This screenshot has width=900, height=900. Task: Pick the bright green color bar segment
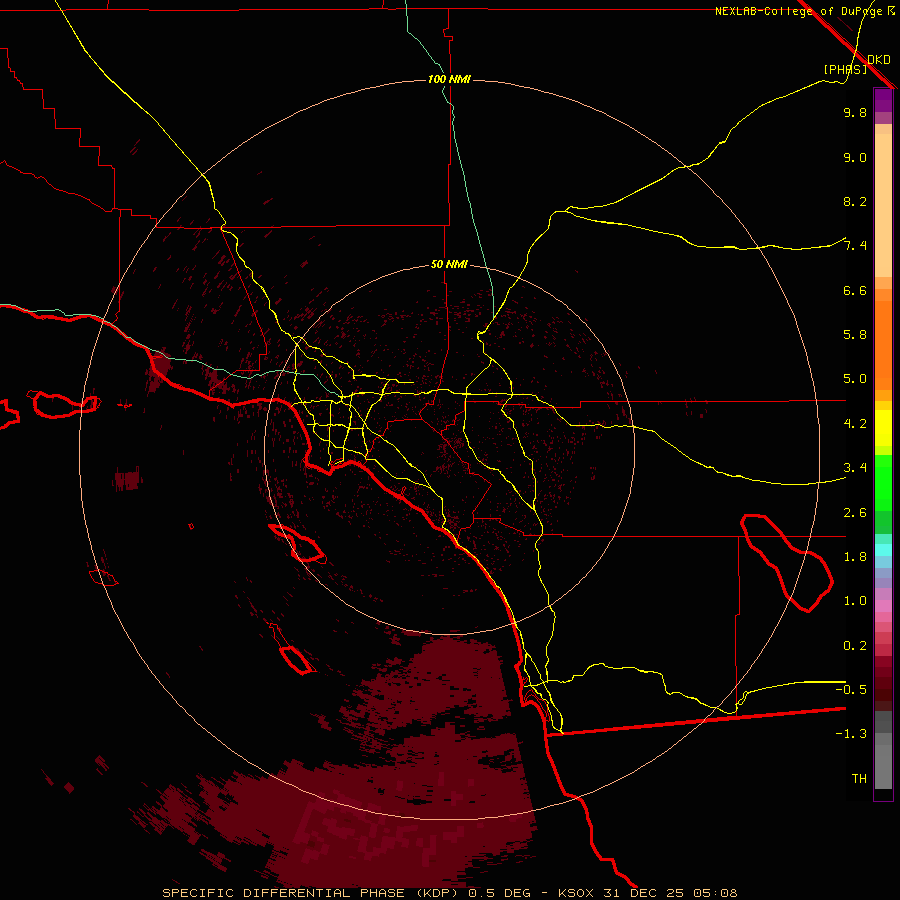tap(883, 482)
